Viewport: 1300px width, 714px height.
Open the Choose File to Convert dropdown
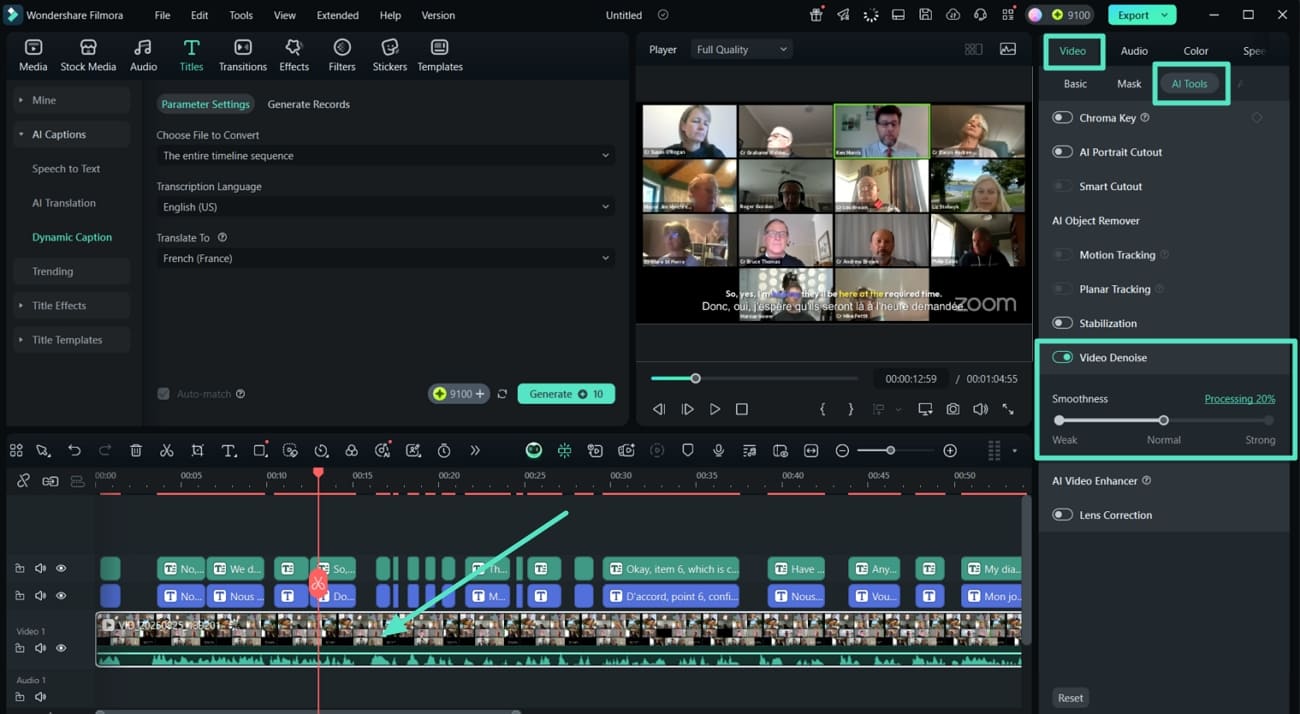tap(386, 155)
